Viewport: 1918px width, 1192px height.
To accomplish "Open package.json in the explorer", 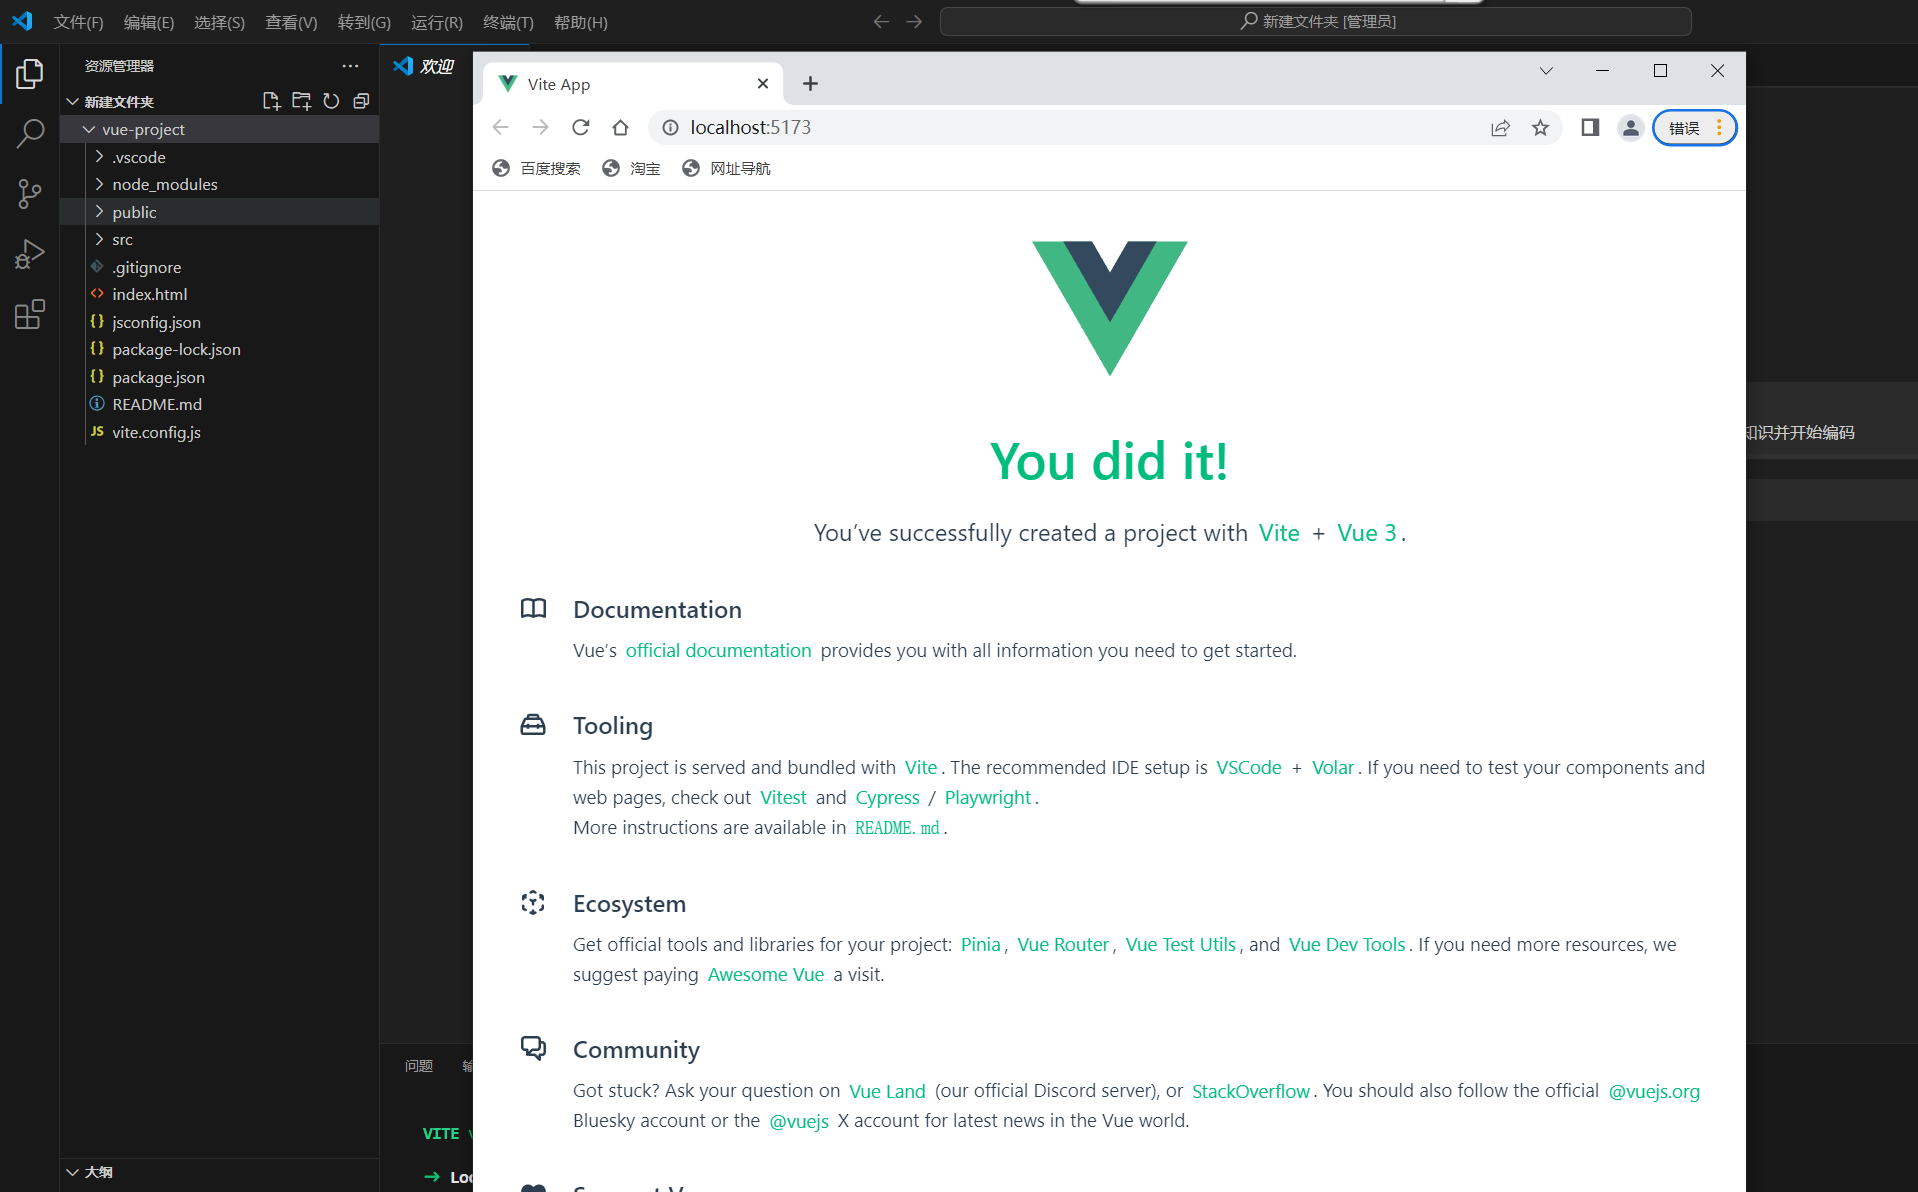I will pyautogui.click(x=219, y=377).
